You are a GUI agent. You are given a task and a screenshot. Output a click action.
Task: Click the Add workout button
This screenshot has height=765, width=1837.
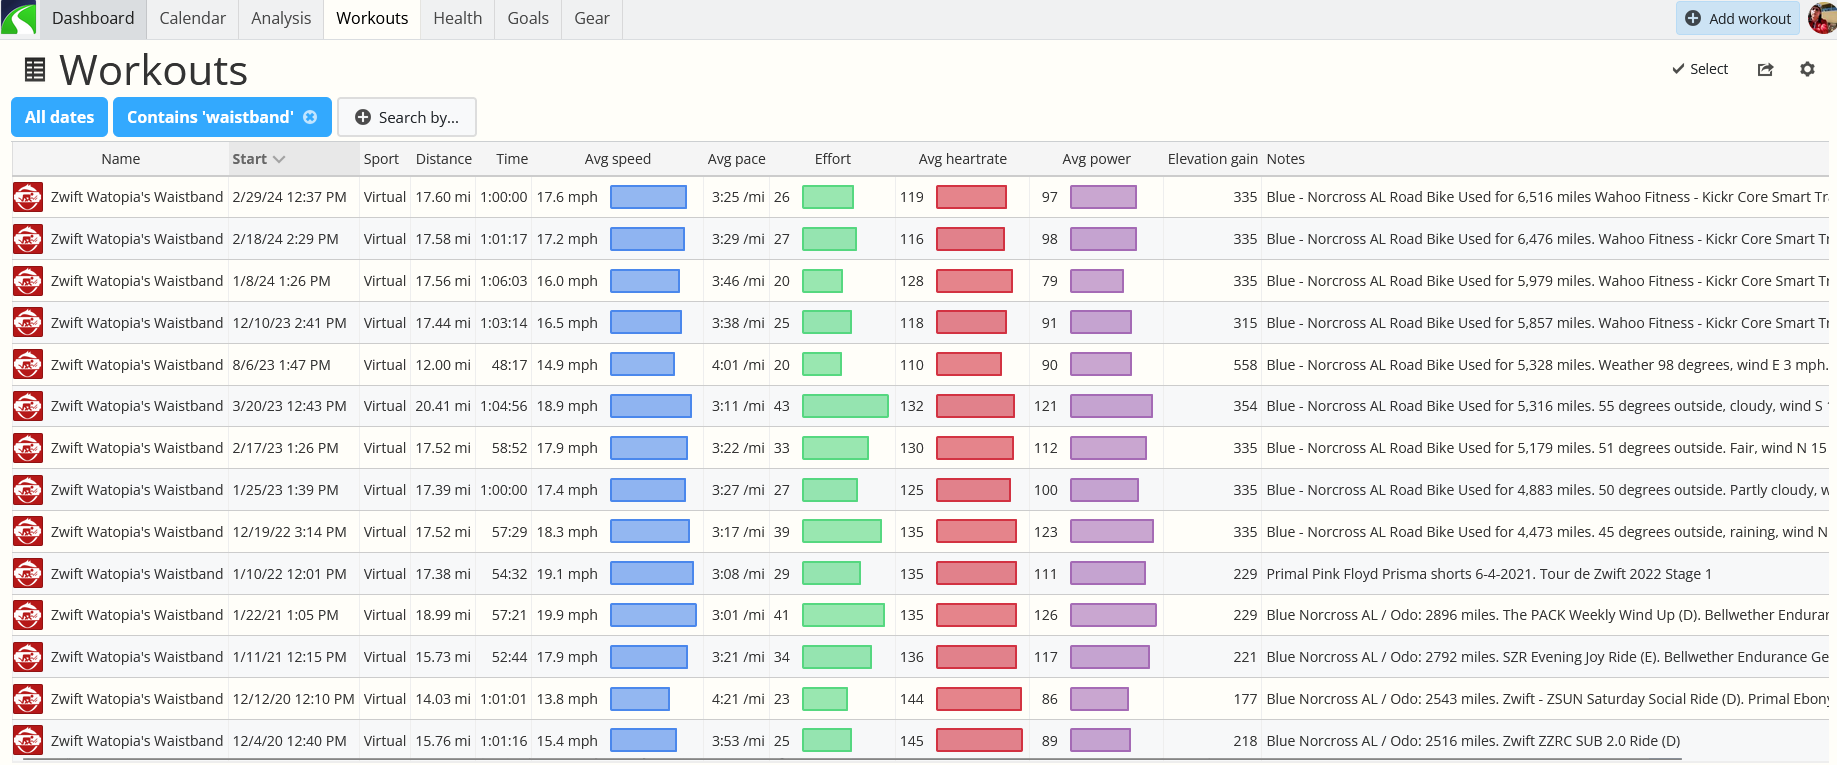click(1738, 18)
